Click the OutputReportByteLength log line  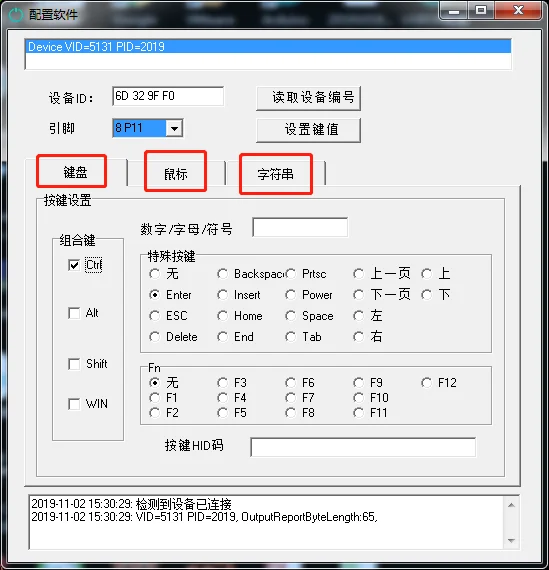(205, 517)
